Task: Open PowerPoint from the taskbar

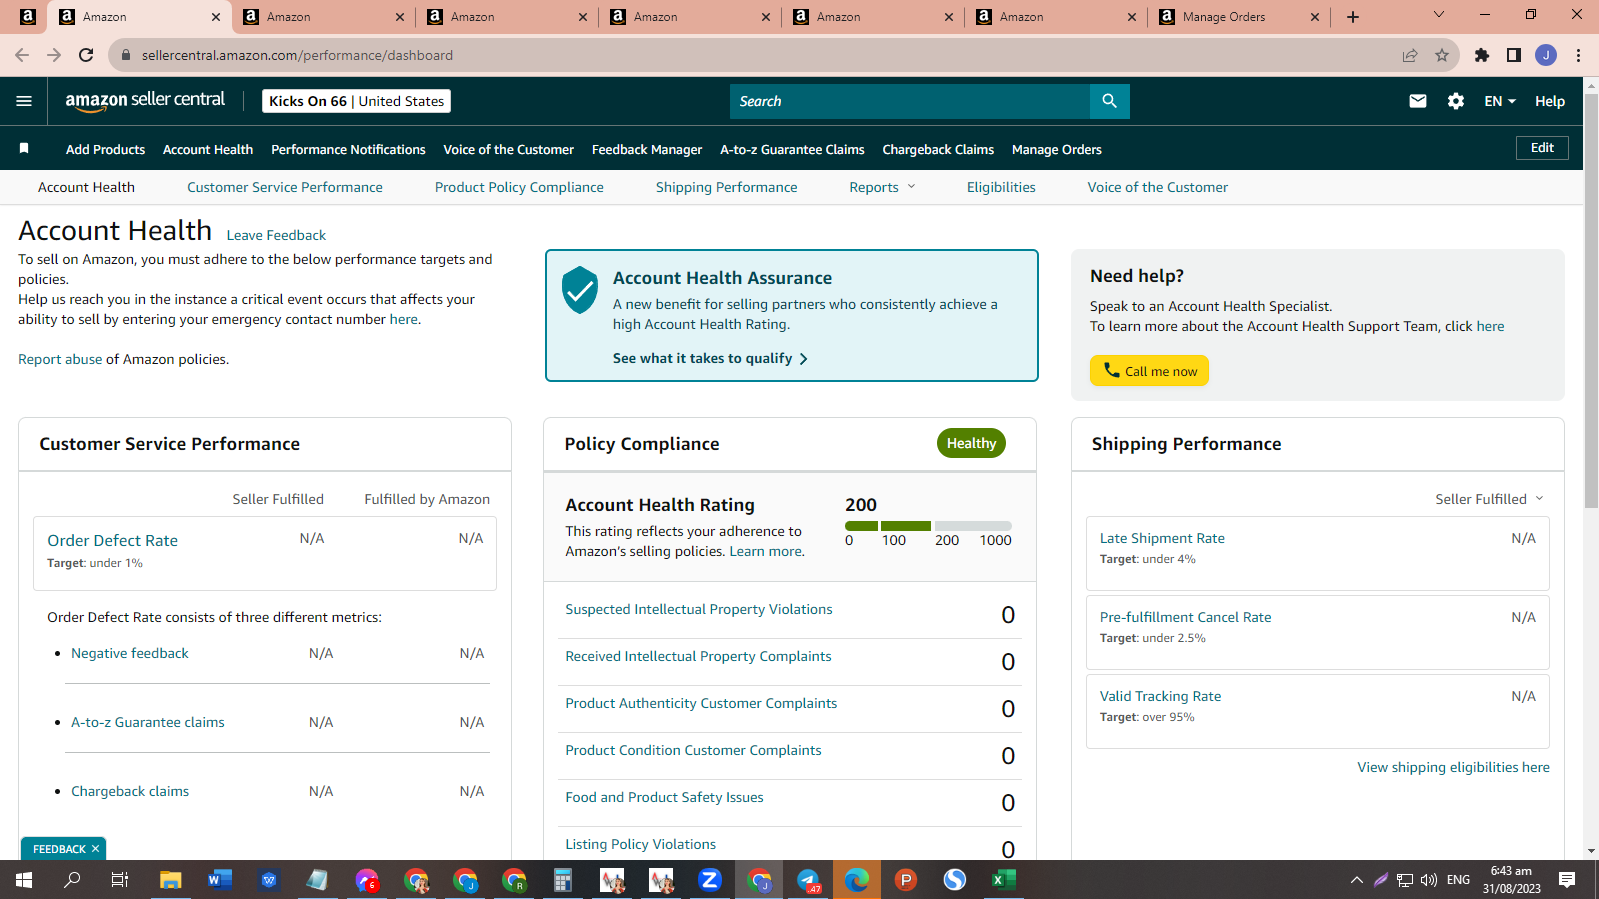Action: (x=906, y=880)
